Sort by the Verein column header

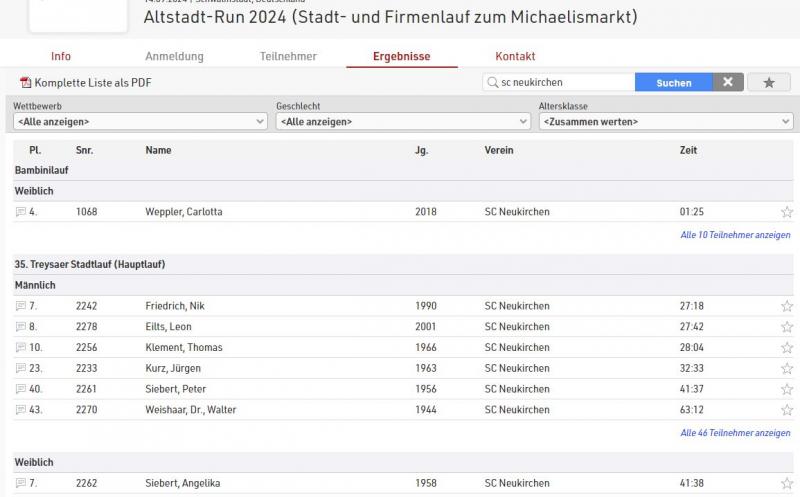pyautogui.click(x=499, y=150)
